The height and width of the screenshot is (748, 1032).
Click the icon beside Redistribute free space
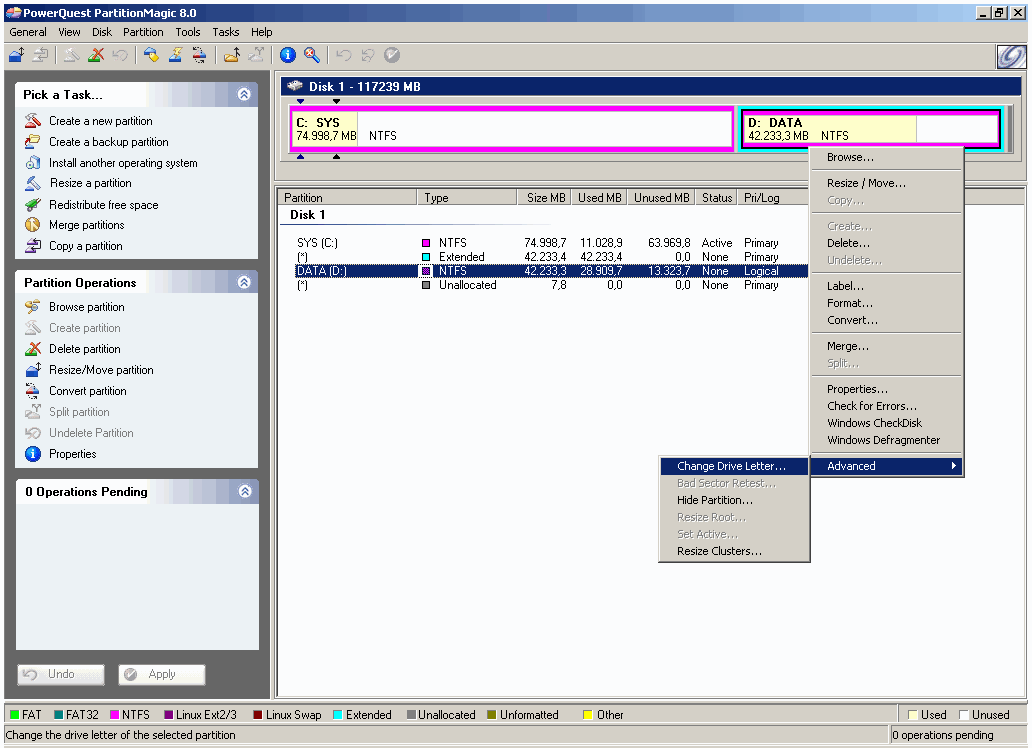pyautogui.click(x=33, y=205)
